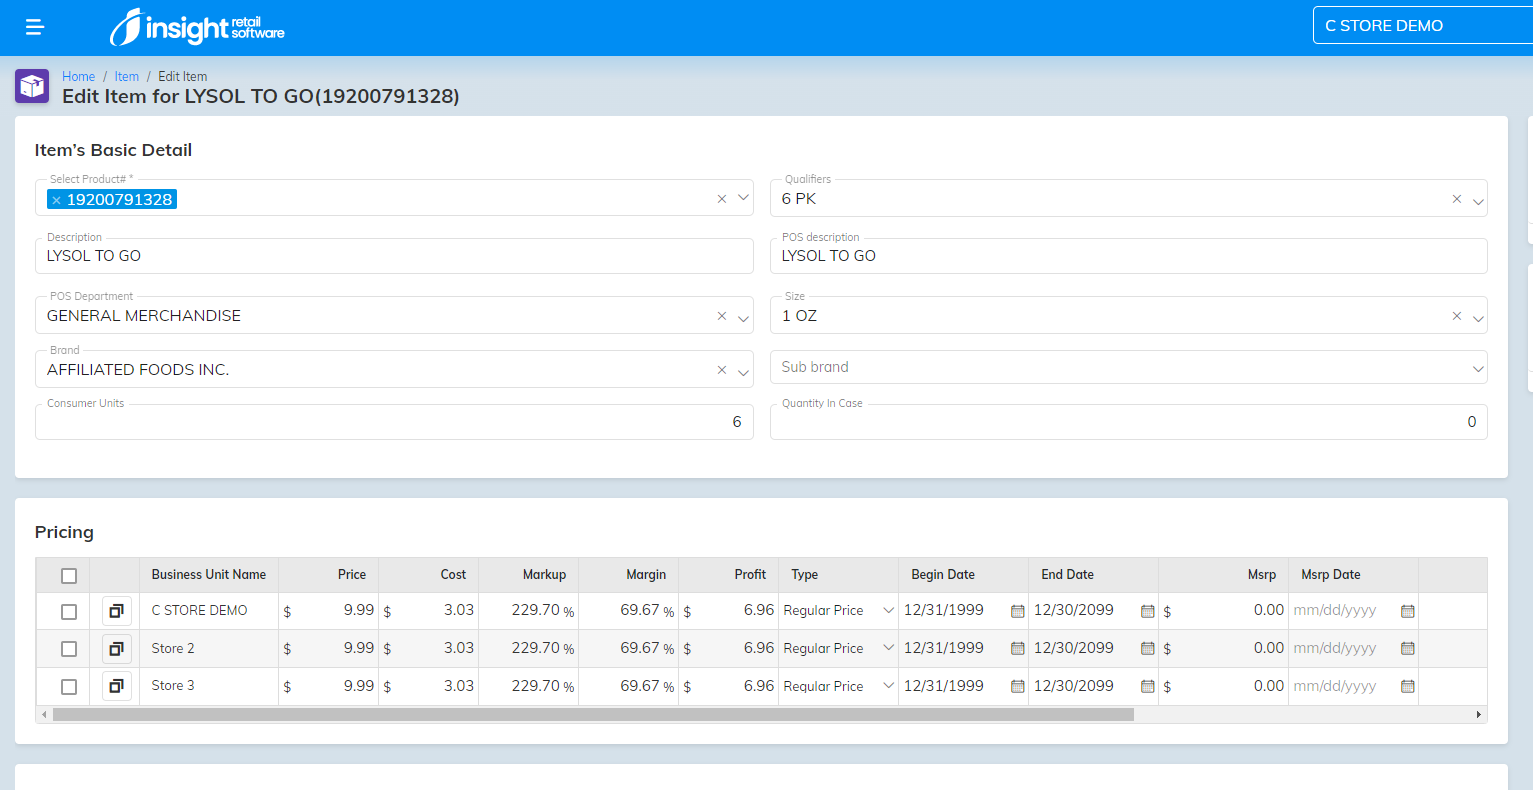
Task: Expand the Brand dropdown
Action: (x=743, y=372)
